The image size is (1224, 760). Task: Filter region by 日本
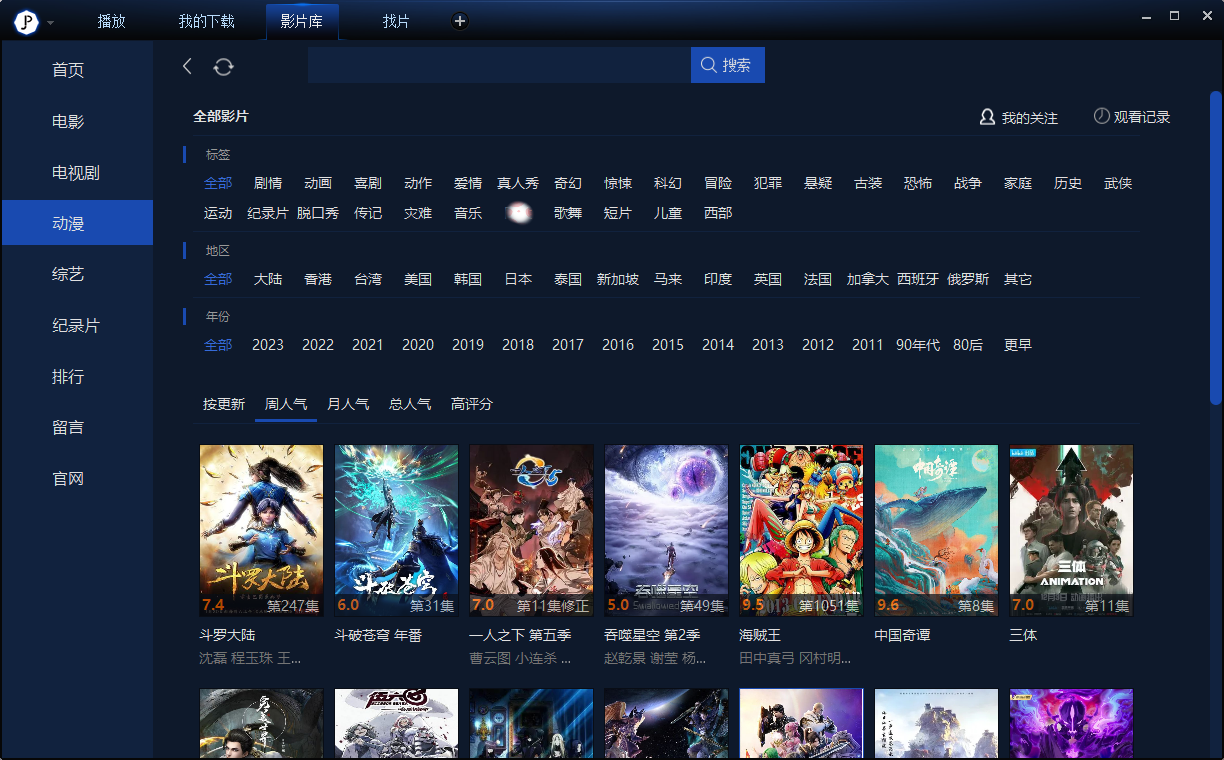tap(518, 279)
